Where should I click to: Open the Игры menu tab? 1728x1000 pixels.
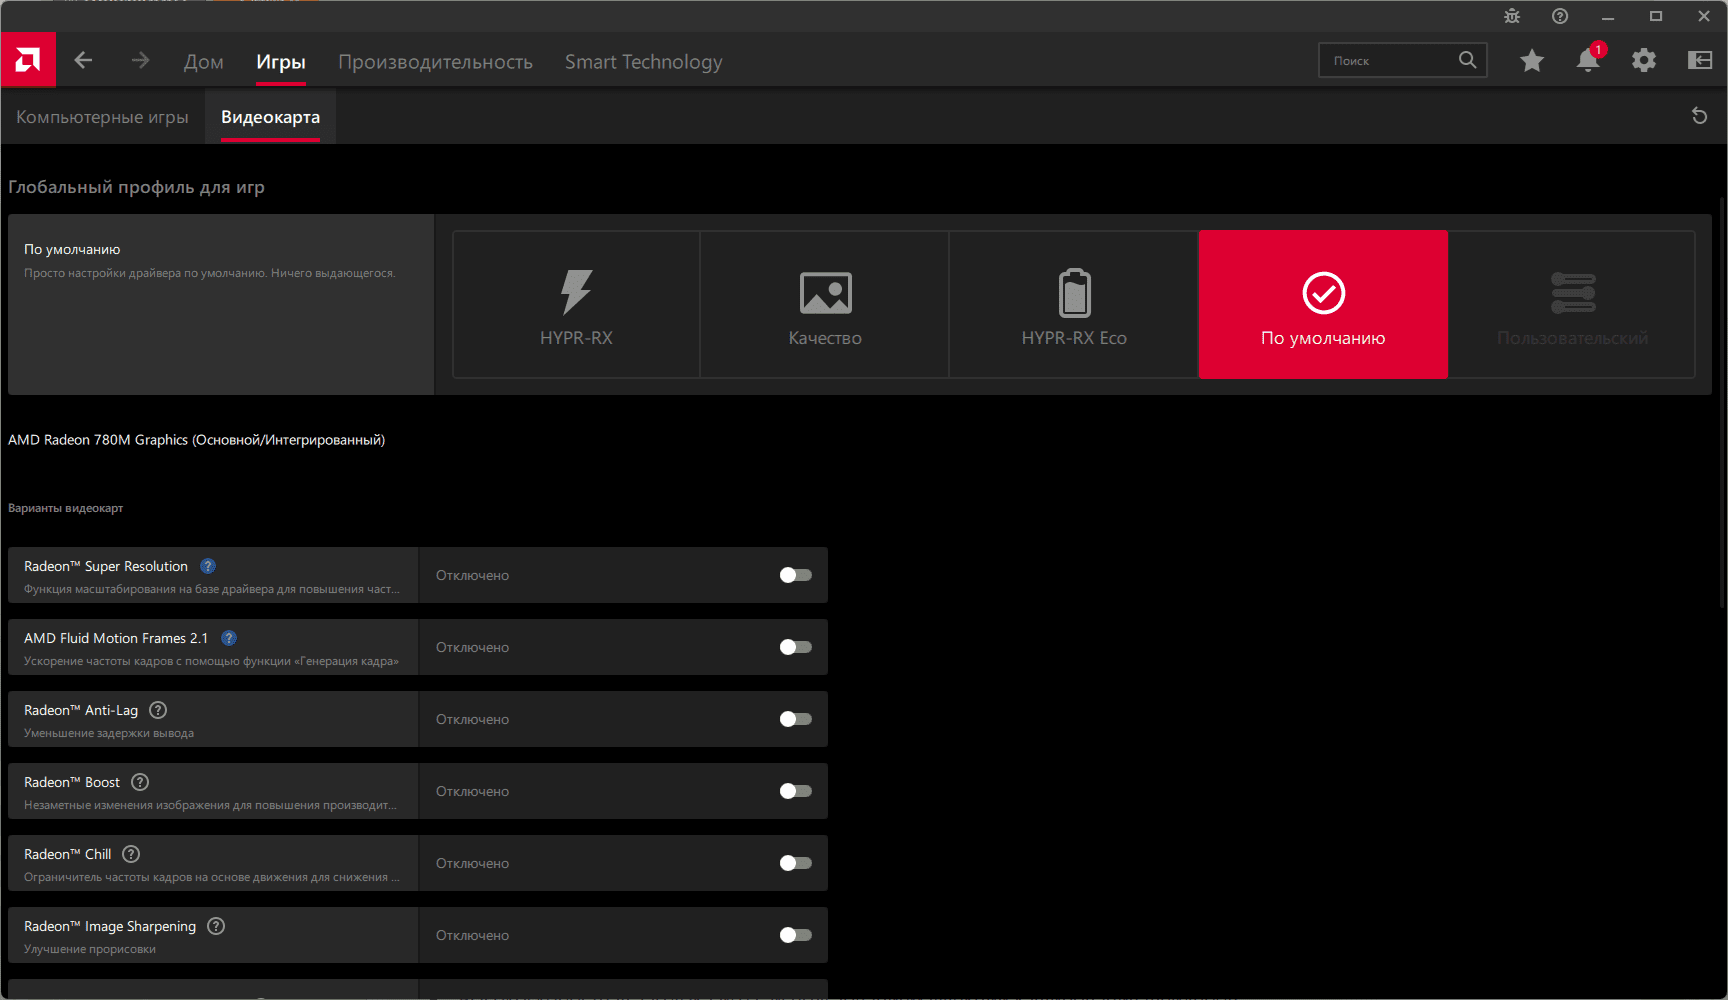click(x=281, y=62)
